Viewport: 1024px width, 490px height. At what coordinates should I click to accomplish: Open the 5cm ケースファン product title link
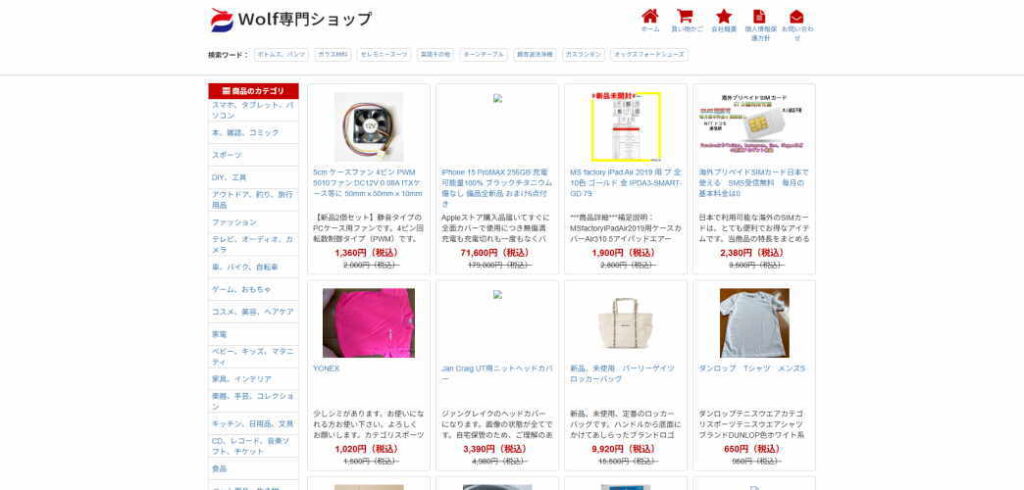(368, 183)
